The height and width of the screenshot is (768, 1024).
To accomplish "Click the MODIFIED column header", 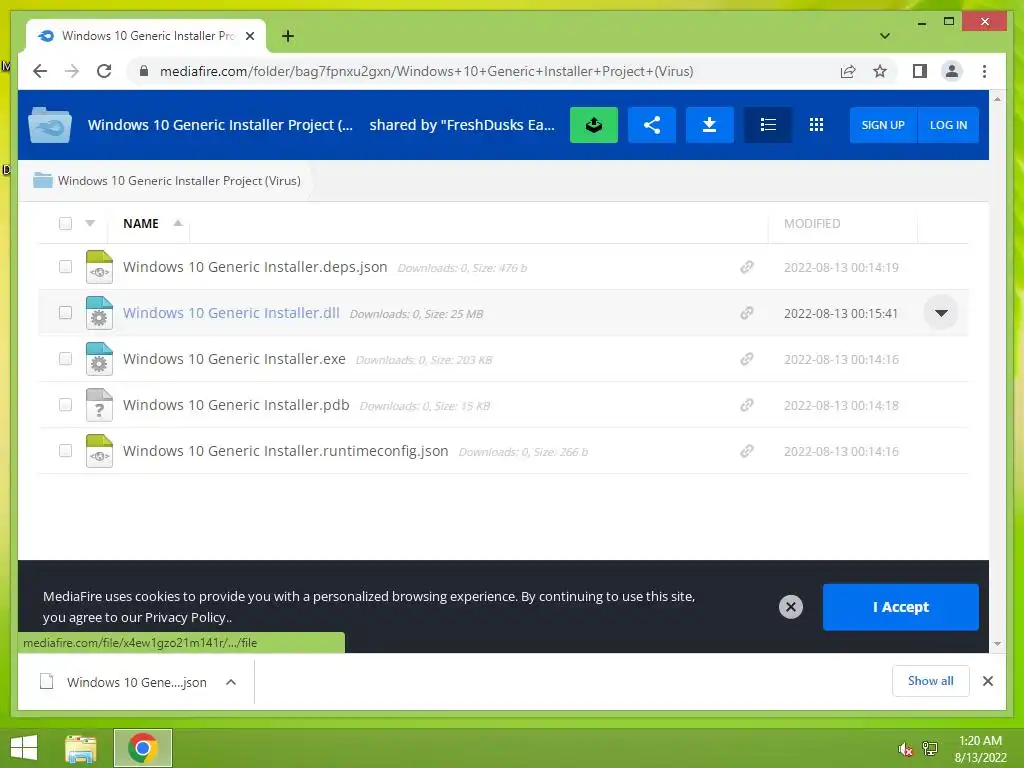I will pyautogui.click(x=812, y=223).
